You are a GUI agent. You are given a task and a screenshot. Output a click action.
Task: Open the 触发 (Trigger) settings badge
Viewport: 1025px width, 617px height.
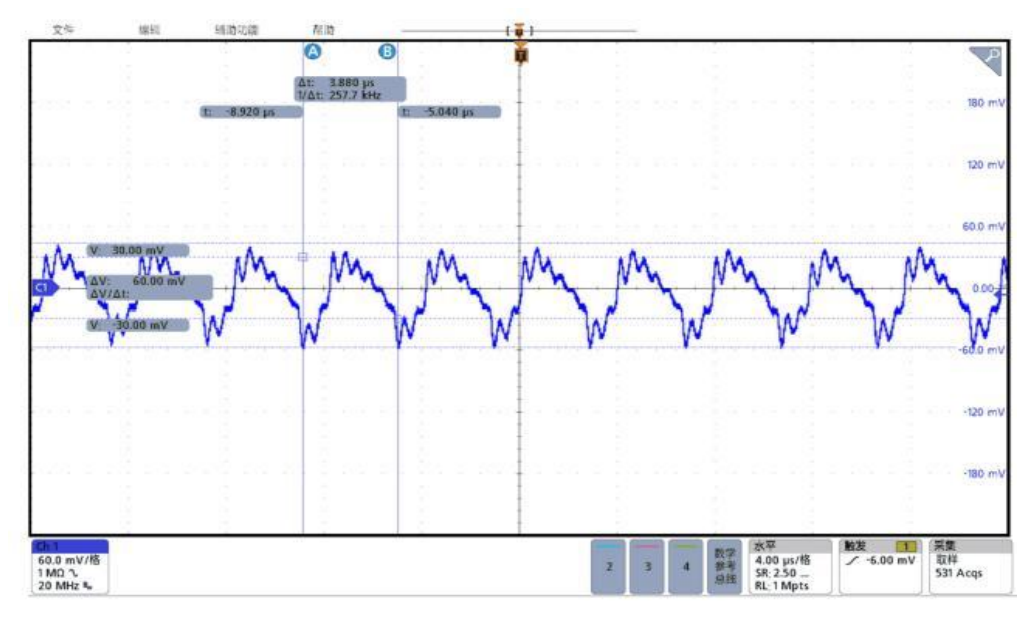pyautogui.click(x=881, y=566)
